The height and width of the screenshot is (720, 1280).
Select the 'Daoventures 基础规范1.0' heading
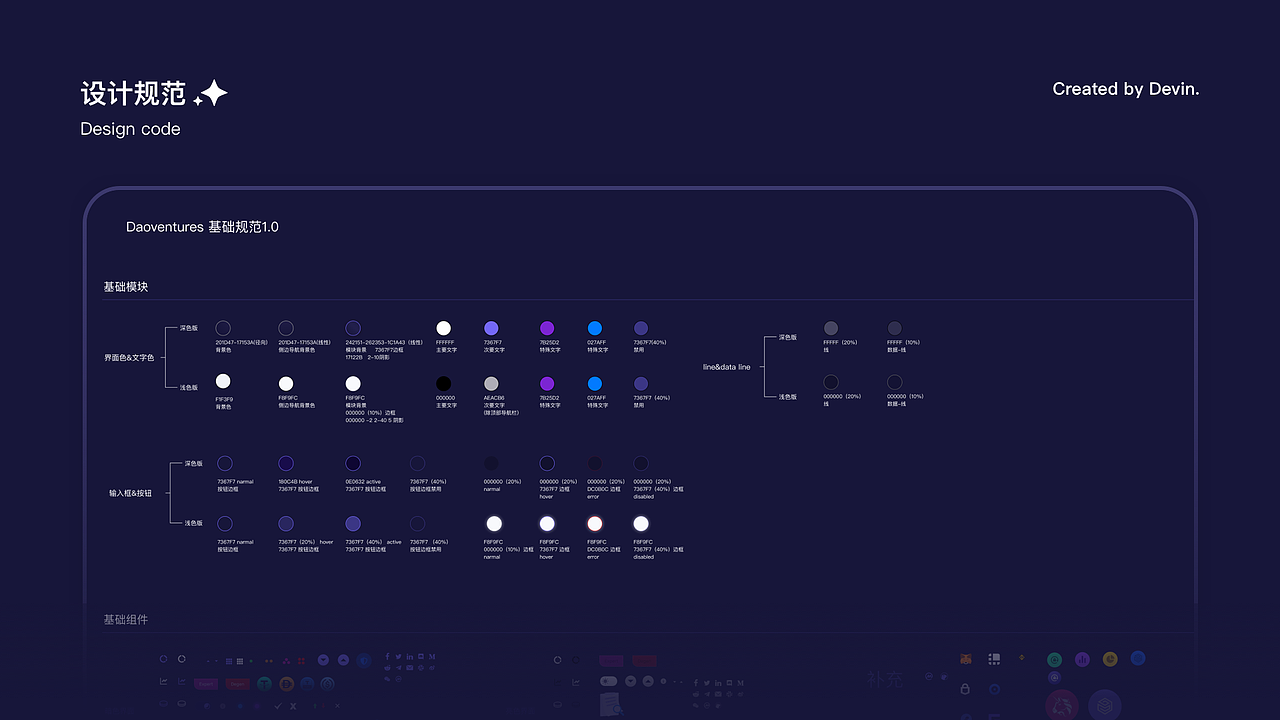pyautogui.click(x=202, y=227)
